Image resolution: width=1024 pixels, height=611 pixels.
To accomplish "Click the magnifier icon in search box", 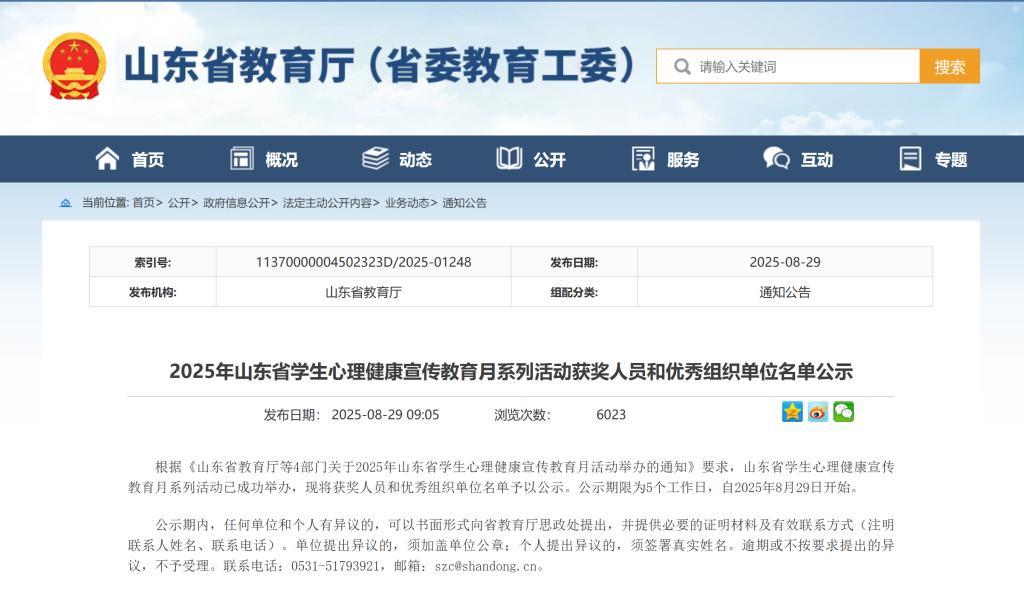I will pos(682,67).
